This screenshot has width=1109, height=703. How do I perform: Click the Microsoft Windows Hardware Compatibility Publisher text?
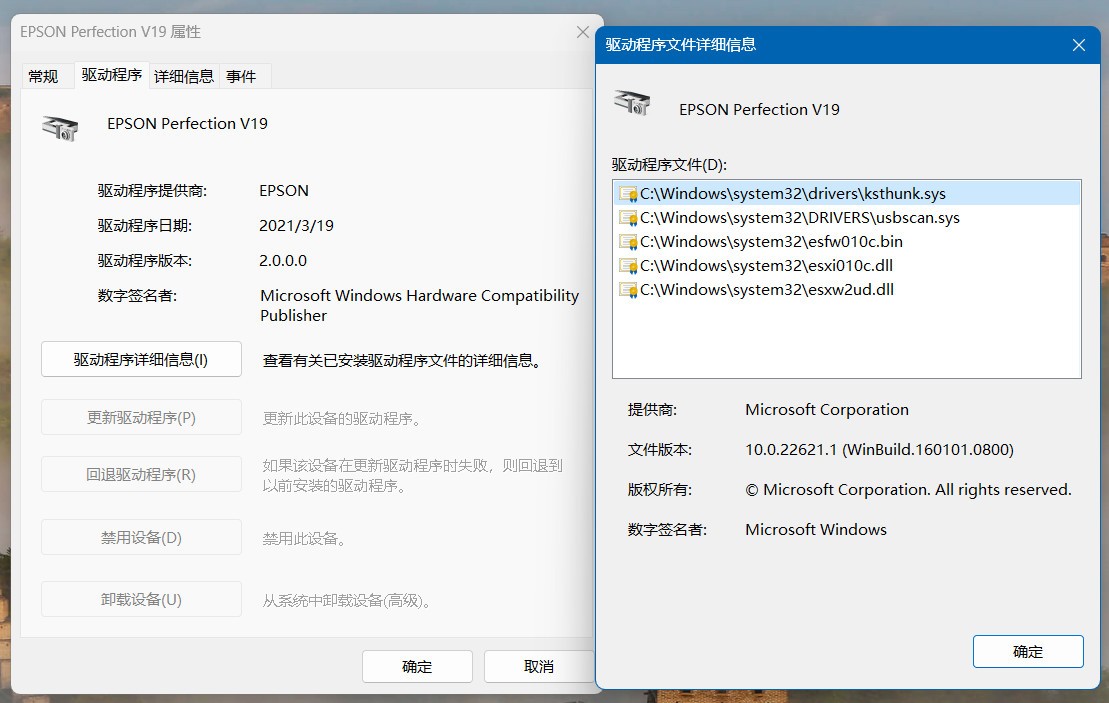tap(419, 306)
